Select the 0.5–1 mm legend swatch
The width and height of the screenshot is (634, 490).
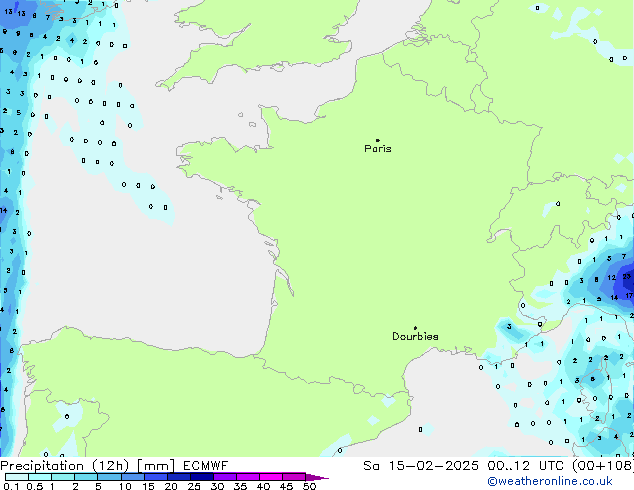pyautogui.click(x=40, y=477)
